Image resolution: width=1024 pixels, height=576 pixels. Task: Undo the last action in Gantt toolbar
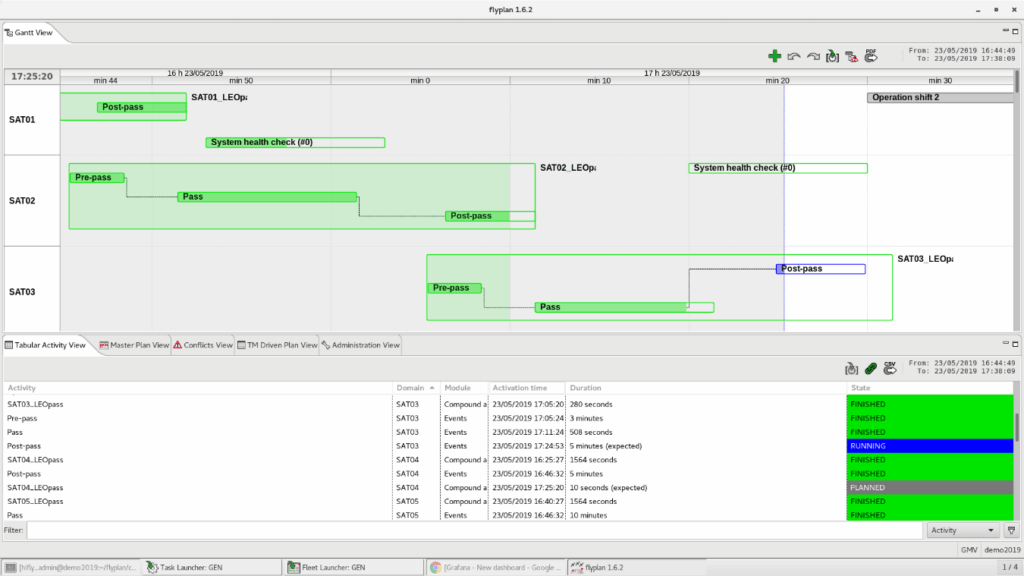click(x=793, y=57)
